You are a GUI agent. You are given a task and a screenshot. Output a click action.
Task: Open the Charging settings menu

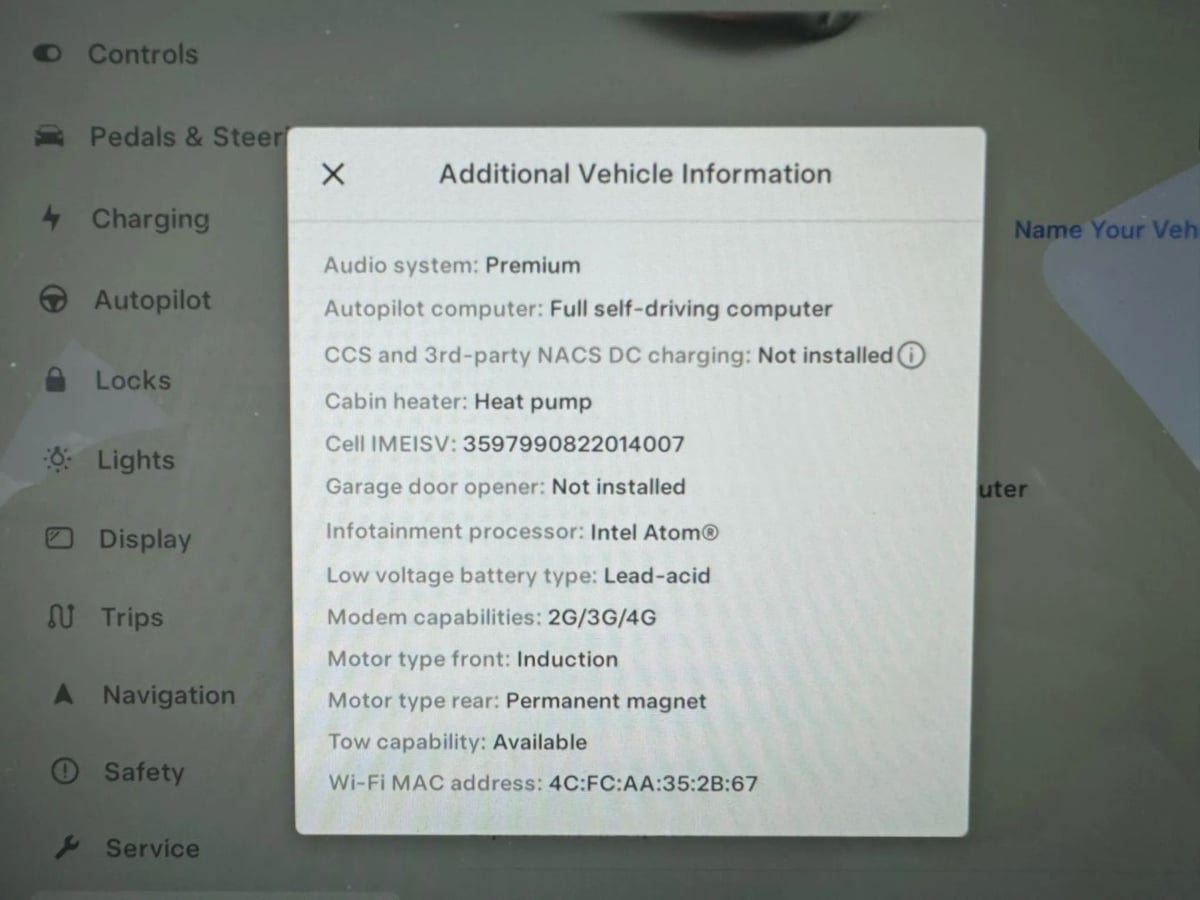click(151, 219)
